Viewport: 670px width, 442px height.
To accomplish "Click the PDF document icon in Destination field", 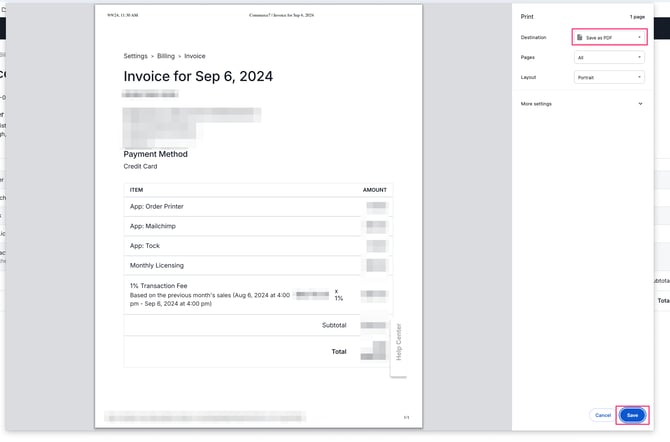I will (580, 38).
